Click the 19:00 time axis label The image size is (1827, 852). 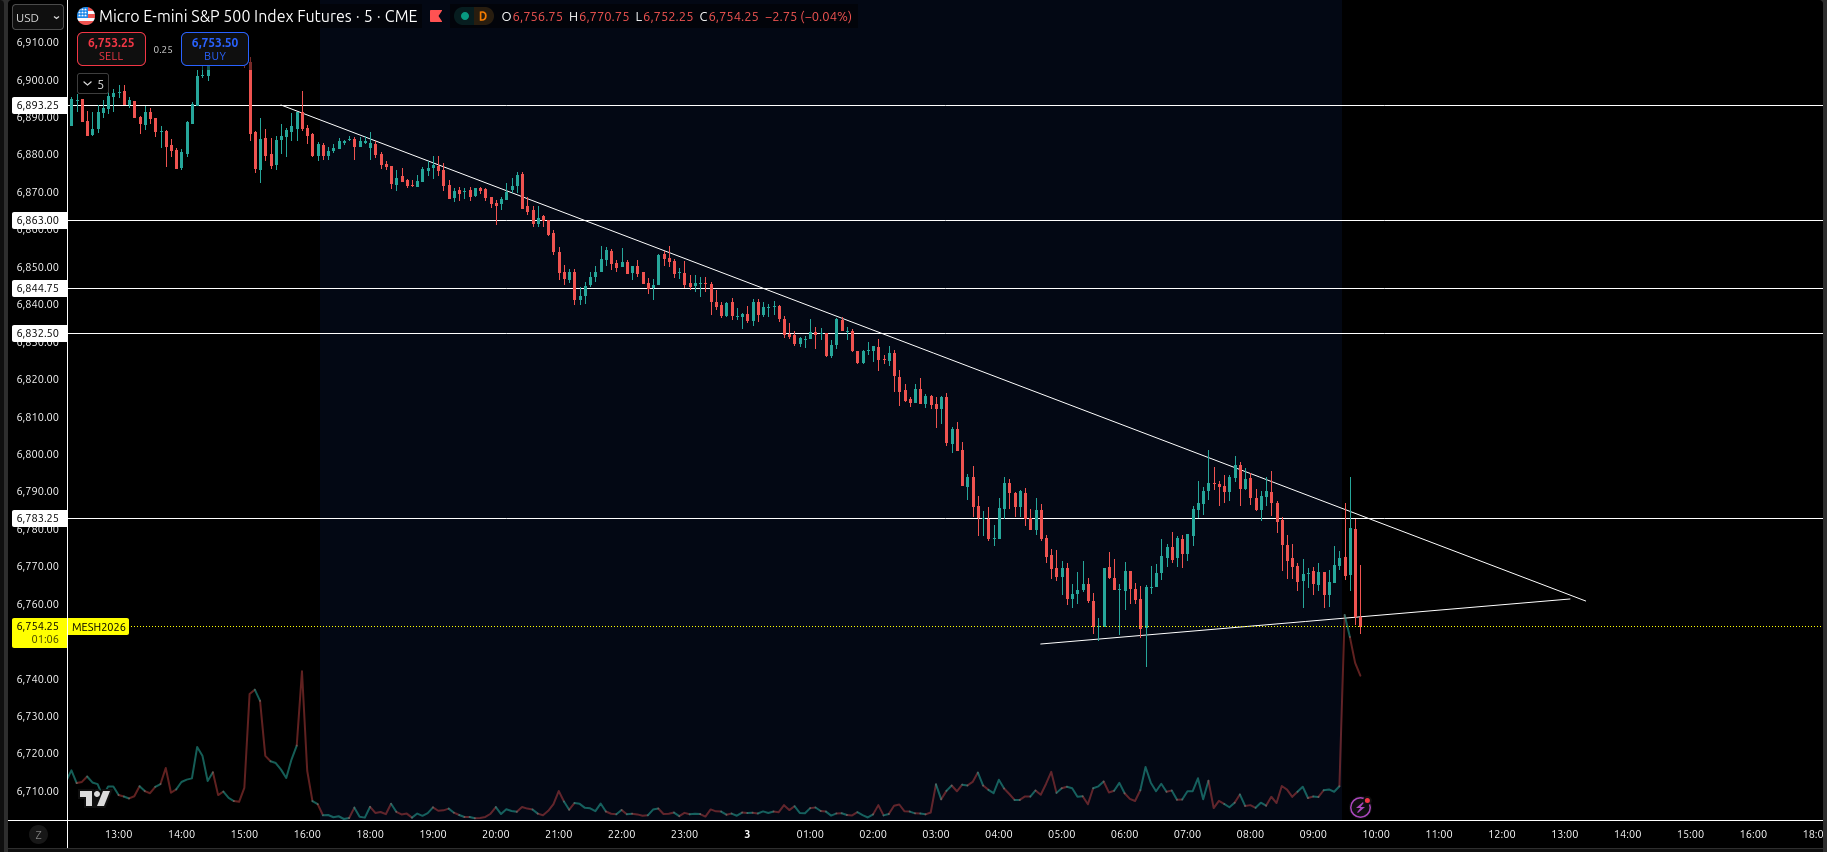(x=433, y=834)
